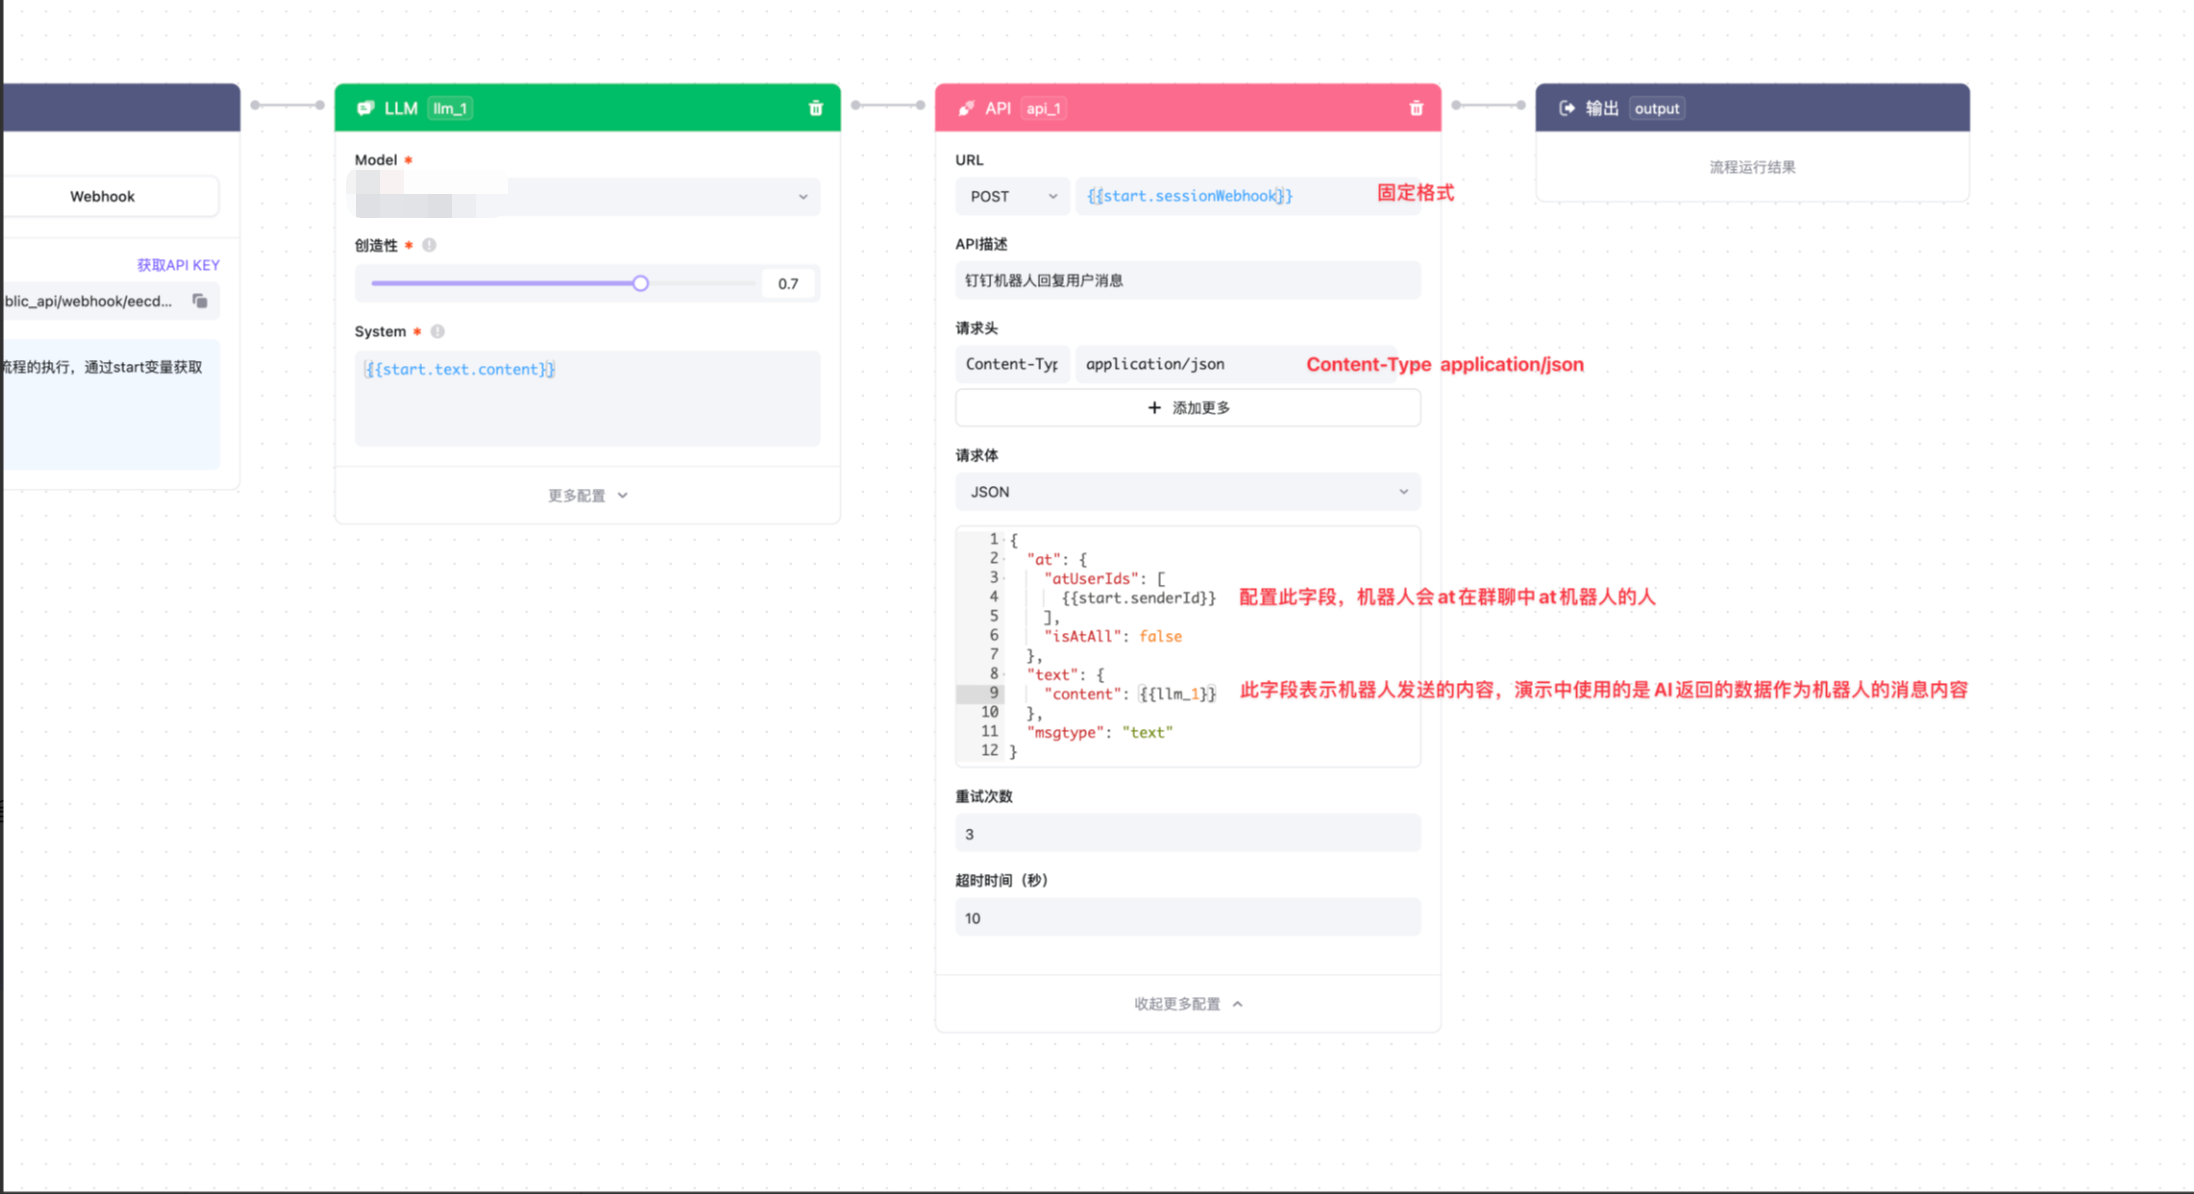Click the 输出 node output icon
This screenshot has height=1194, width=2194.
point(1567,108)
